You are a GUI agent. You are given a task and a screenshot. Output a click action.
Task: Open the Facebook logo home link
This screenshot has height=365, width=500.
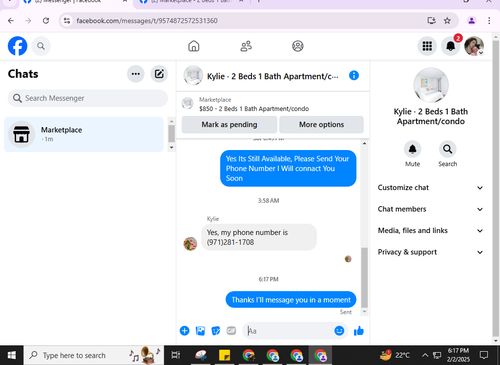17,46
